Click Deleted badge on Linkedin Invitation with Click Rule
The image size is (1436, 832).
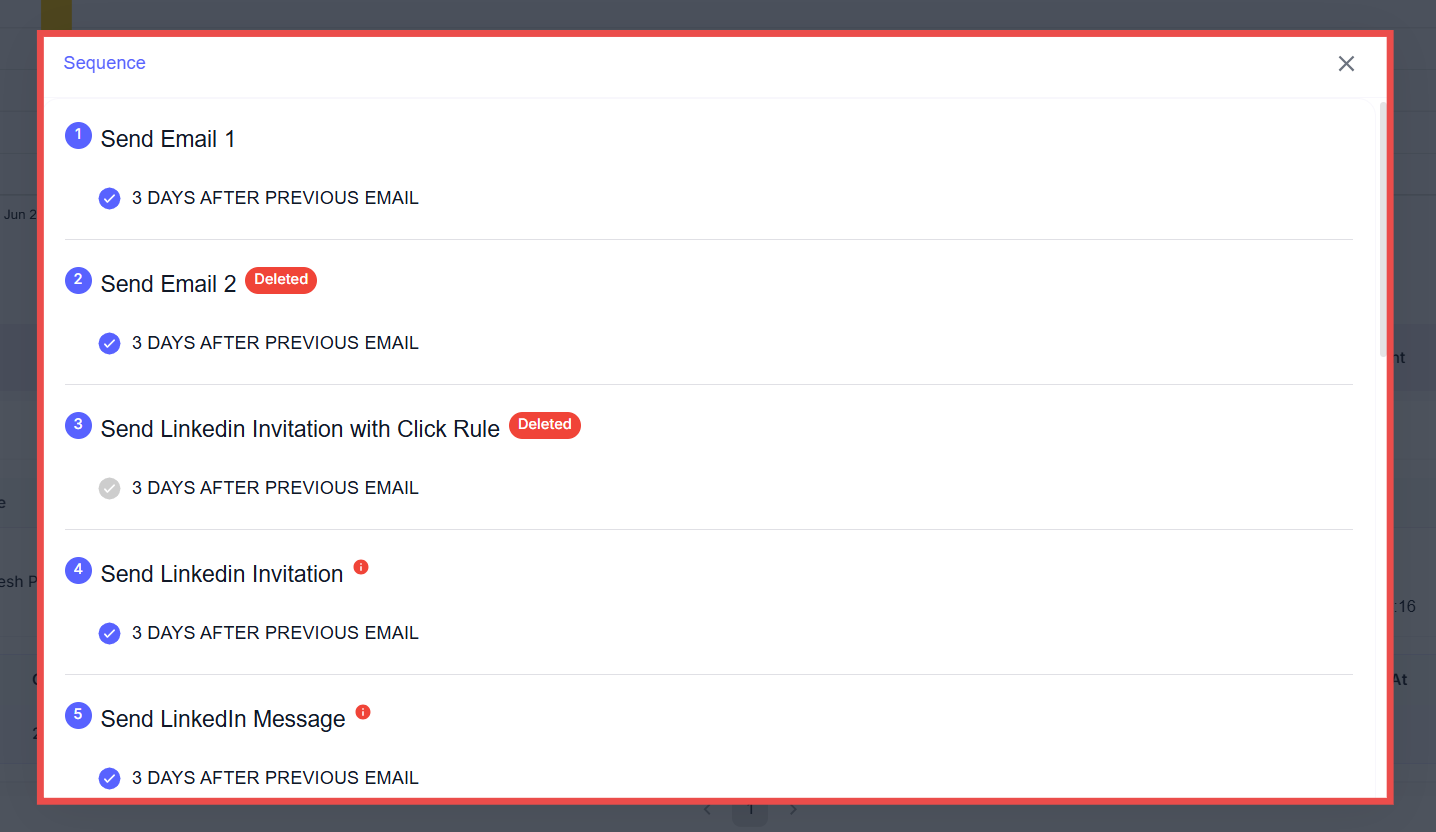point(544,425)
